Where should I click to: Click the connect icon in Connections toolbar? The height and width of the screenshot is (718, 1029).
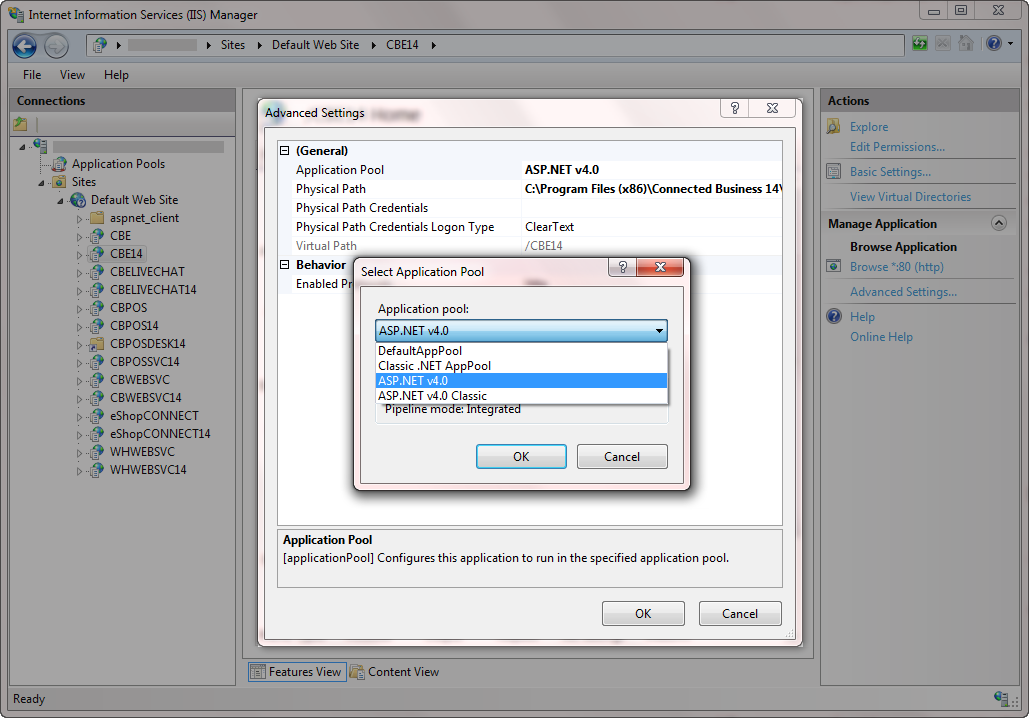(20, 124)
